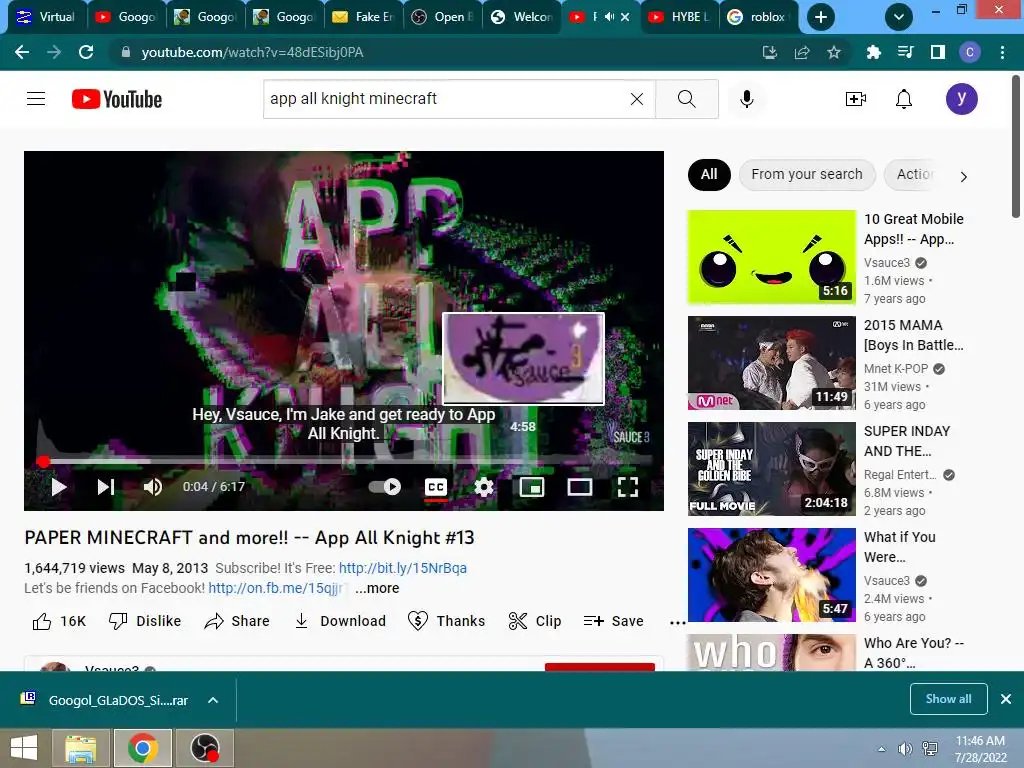Save the video to a playlist

point(613,621)
